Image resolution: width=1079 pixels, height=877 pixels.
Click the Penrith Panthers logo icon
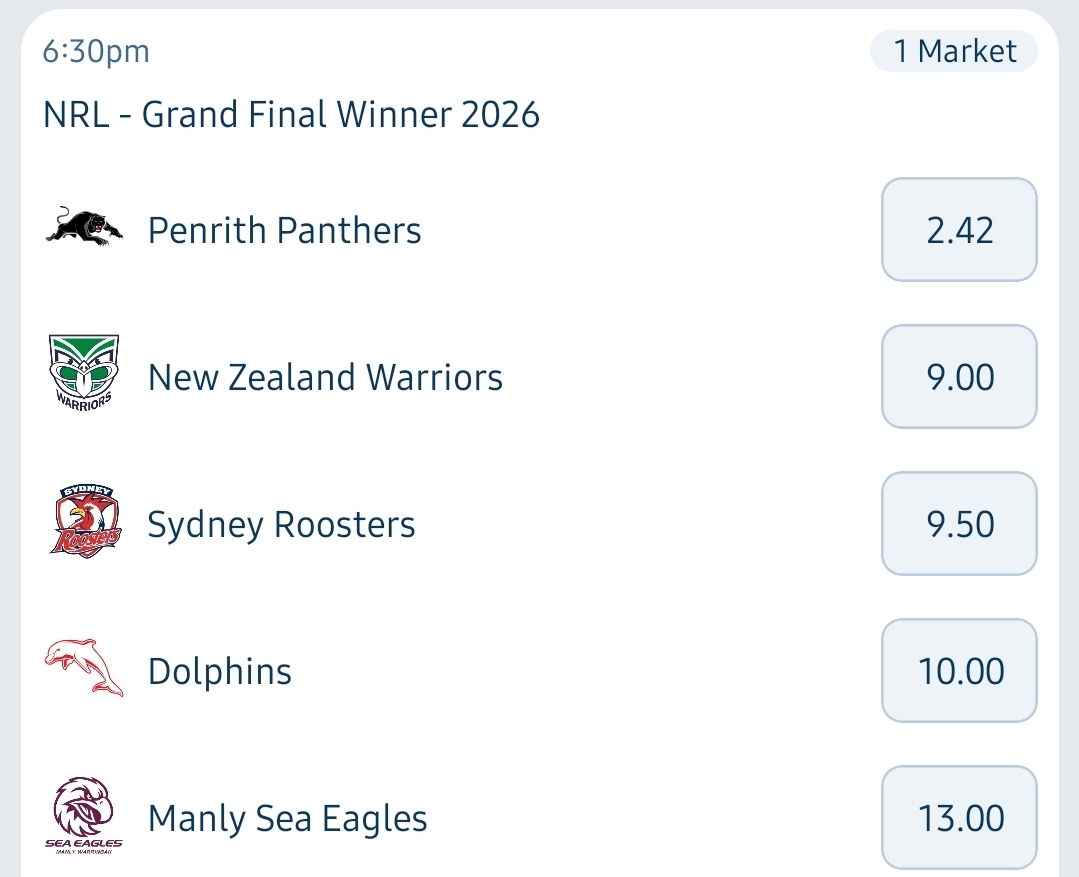click(84, 227)
